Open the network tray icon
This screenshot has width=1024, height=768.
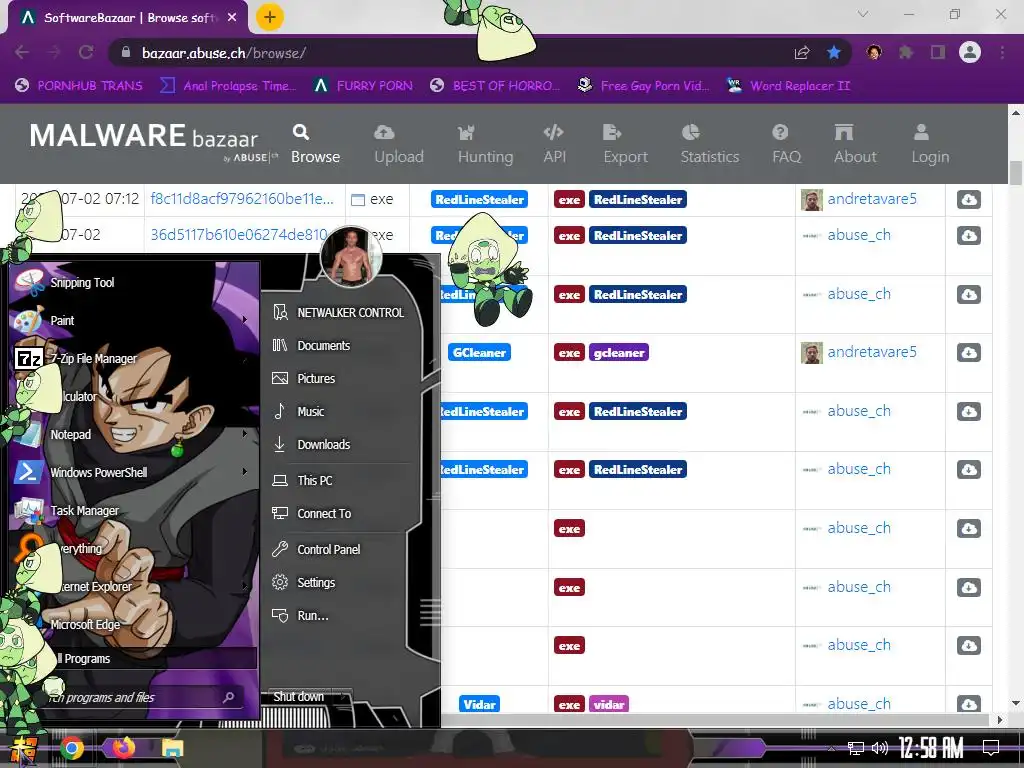[856, 748]
